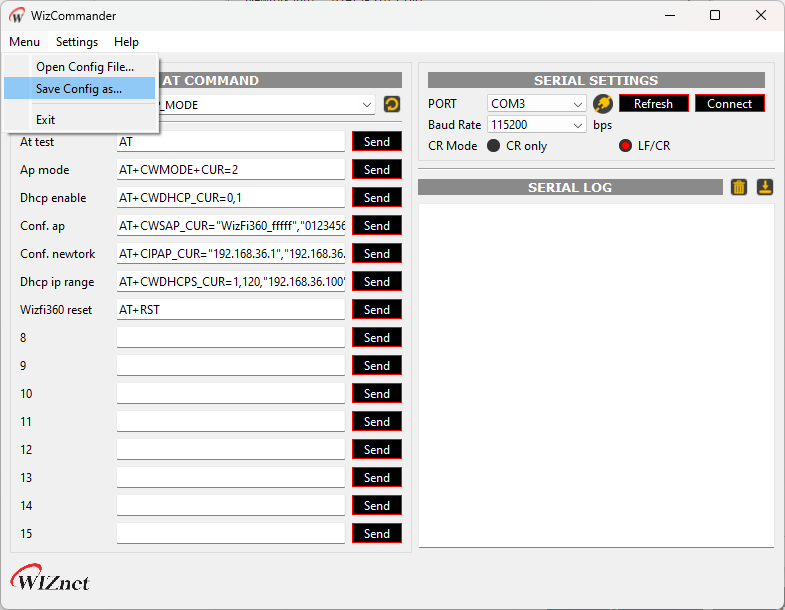This screenshot has height=610, width=785.
Task: Choose Save Config as... entry
Action: (80, 89)
